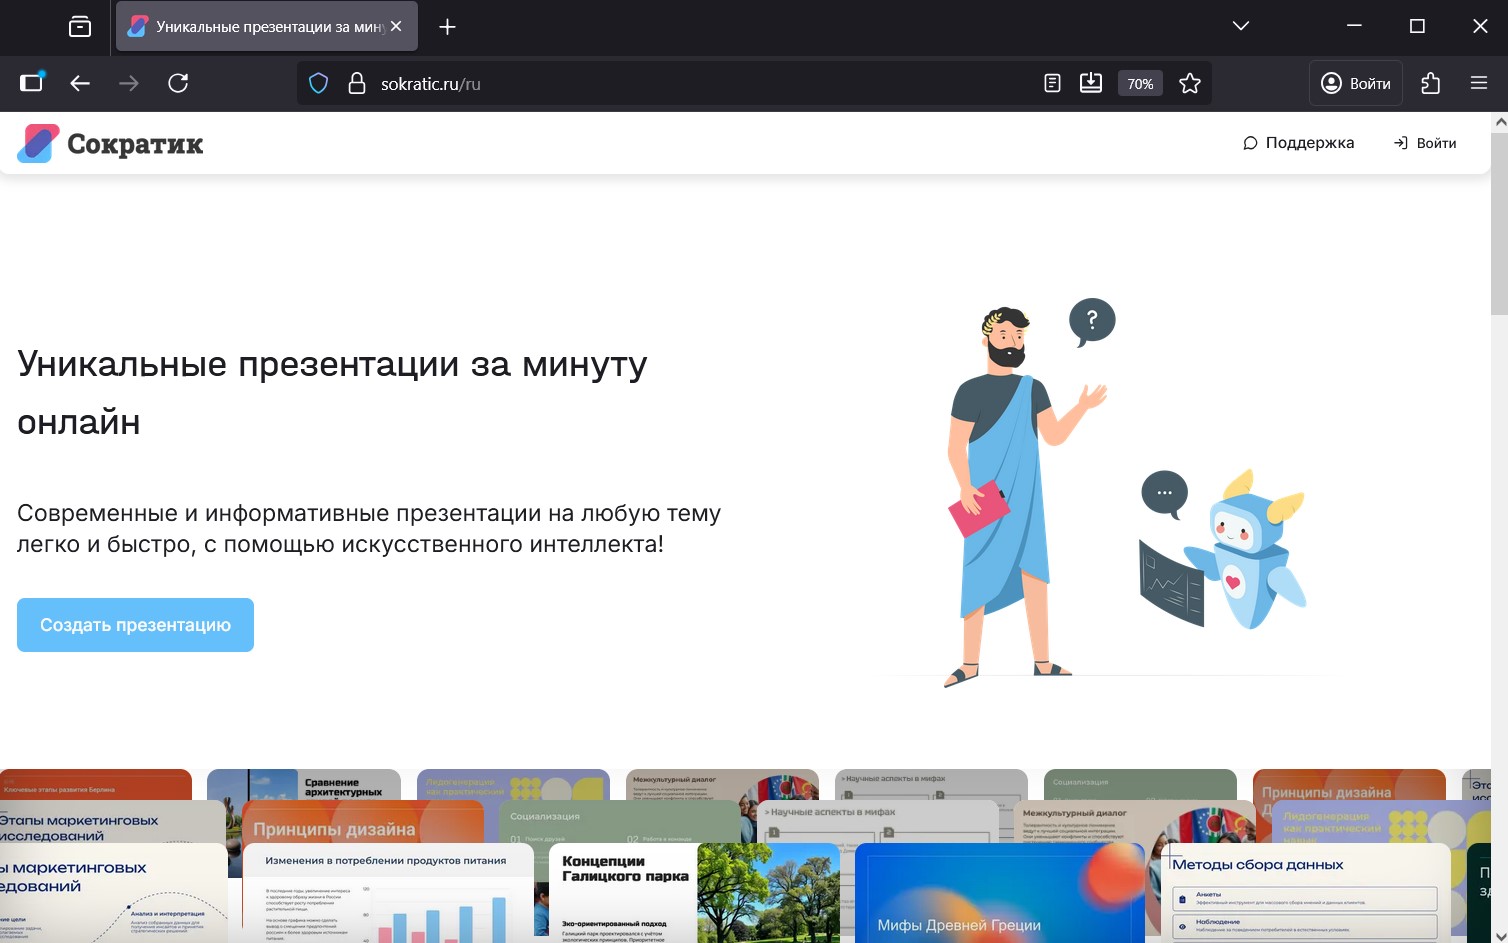This screenshot has height=943, width=1508.
Task: Select the Уникальные презентации tab
Action: pyautogui.click(x=260, y=26)
